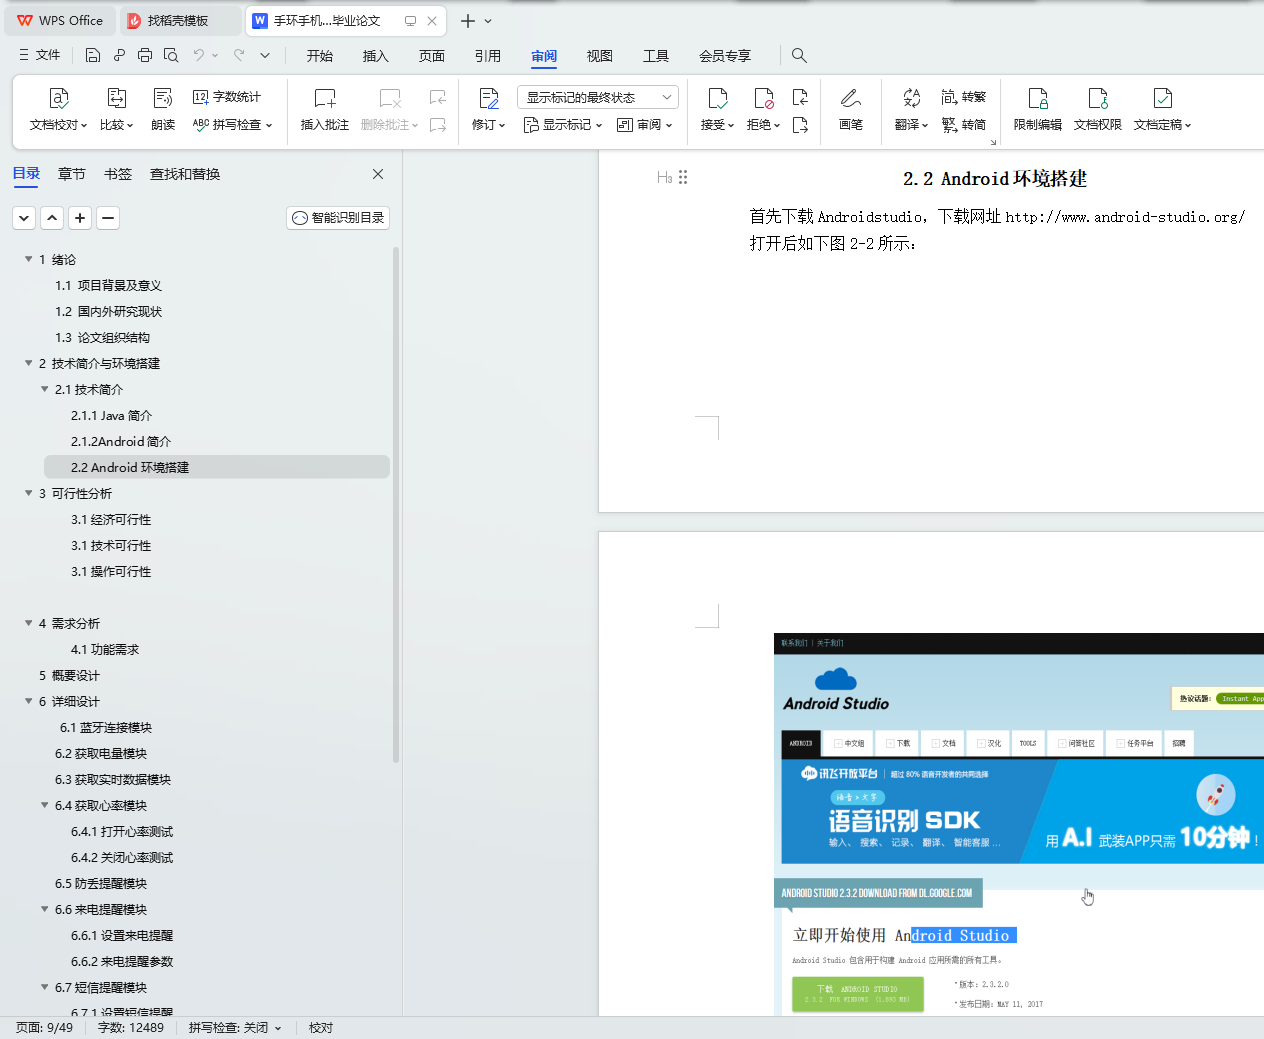Switch to the 插入 ribbon tab
1264x1039 pixels.
click(x=376, y=56)
